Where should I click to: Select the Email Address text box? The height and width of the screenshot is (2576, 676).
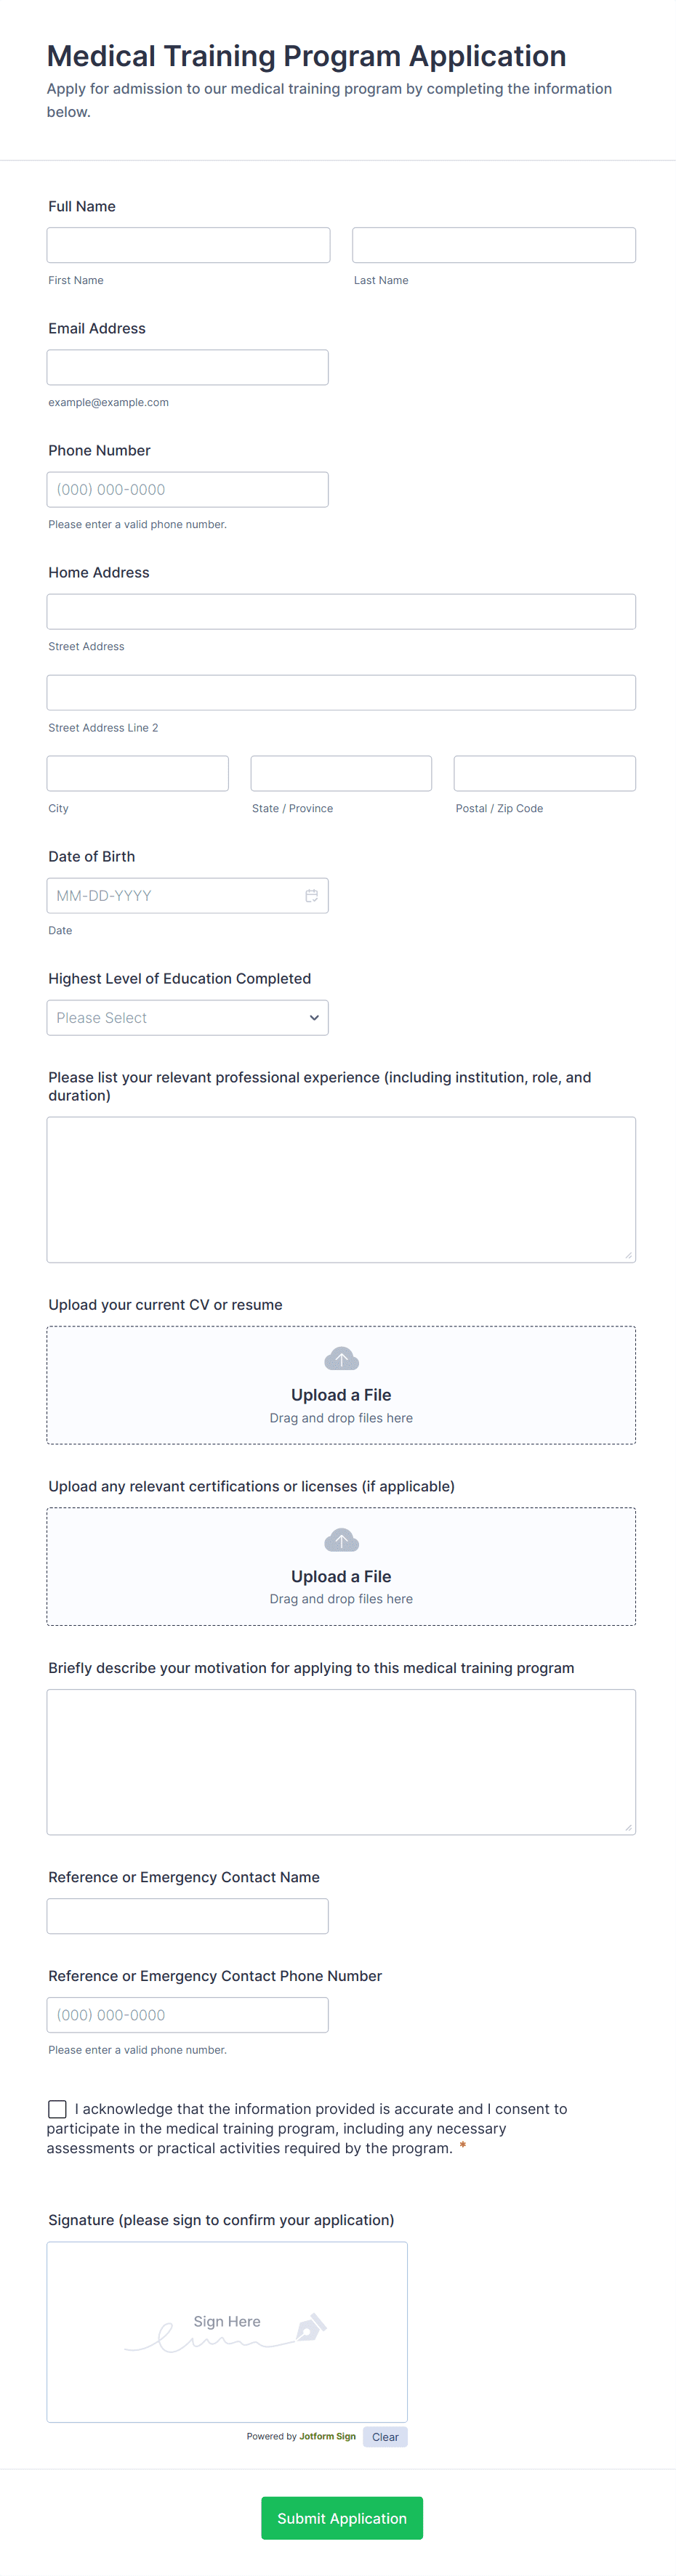[x=188, y=367]
